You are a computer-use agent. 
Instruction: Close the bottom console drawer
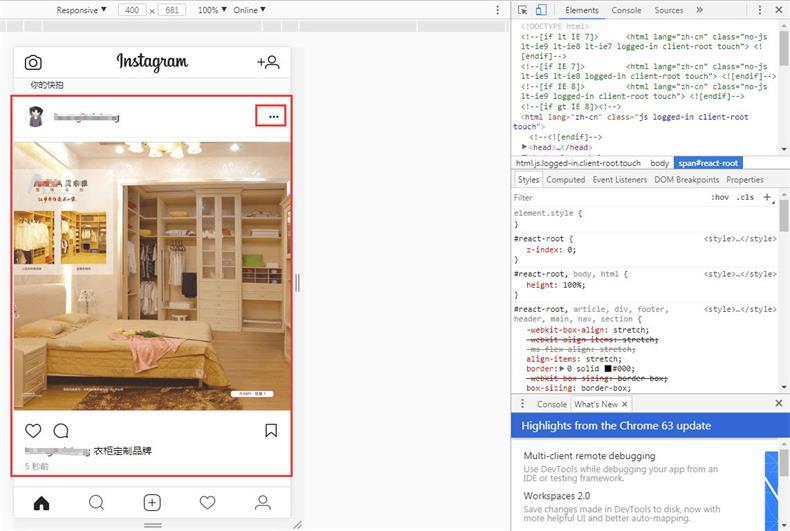[x=779, y=403]
